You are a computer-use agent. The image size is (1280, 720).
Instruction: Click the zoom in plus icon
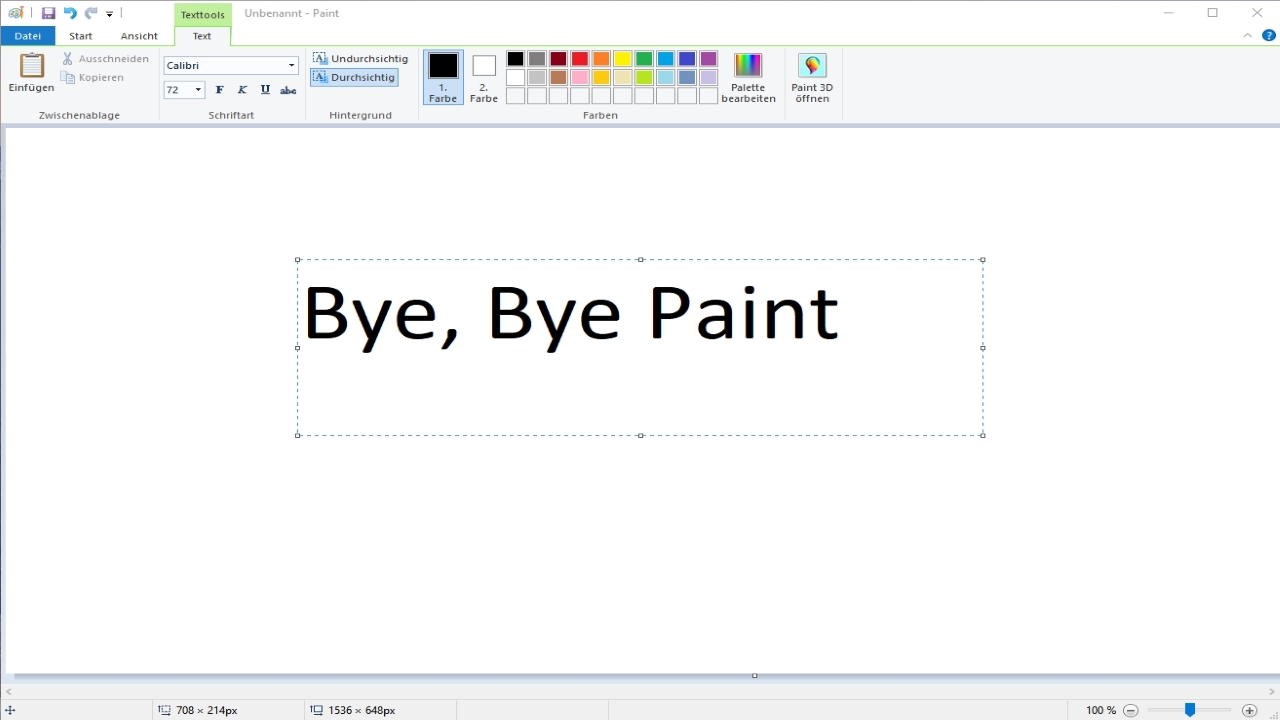coord(1249,710)
